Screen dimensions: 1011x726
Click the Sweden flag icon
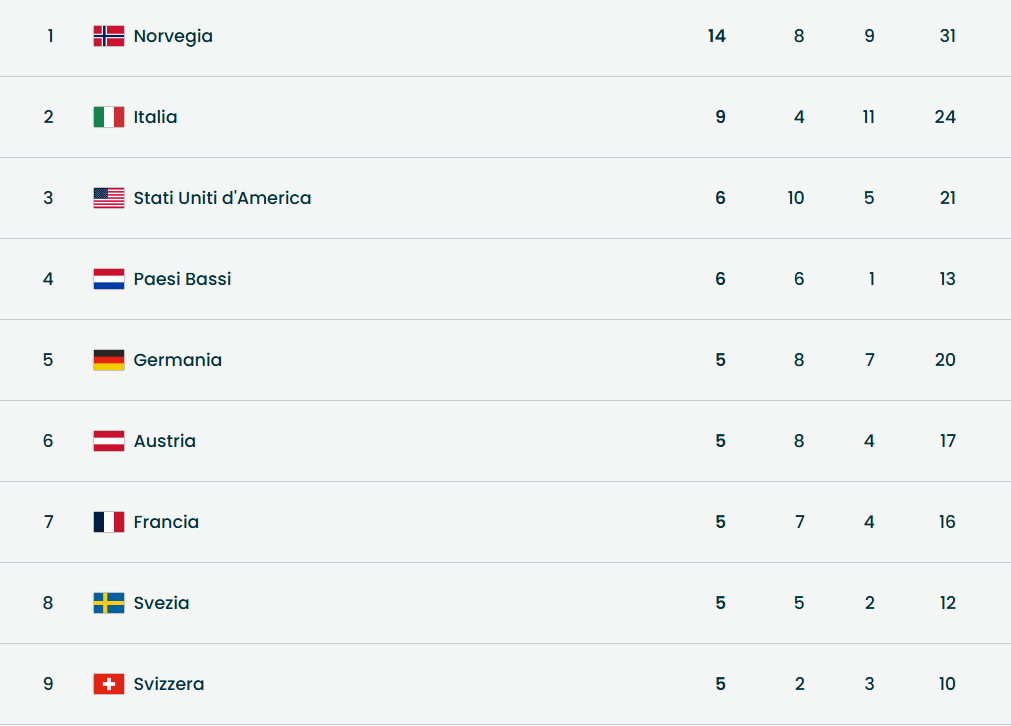coord(109,603)
